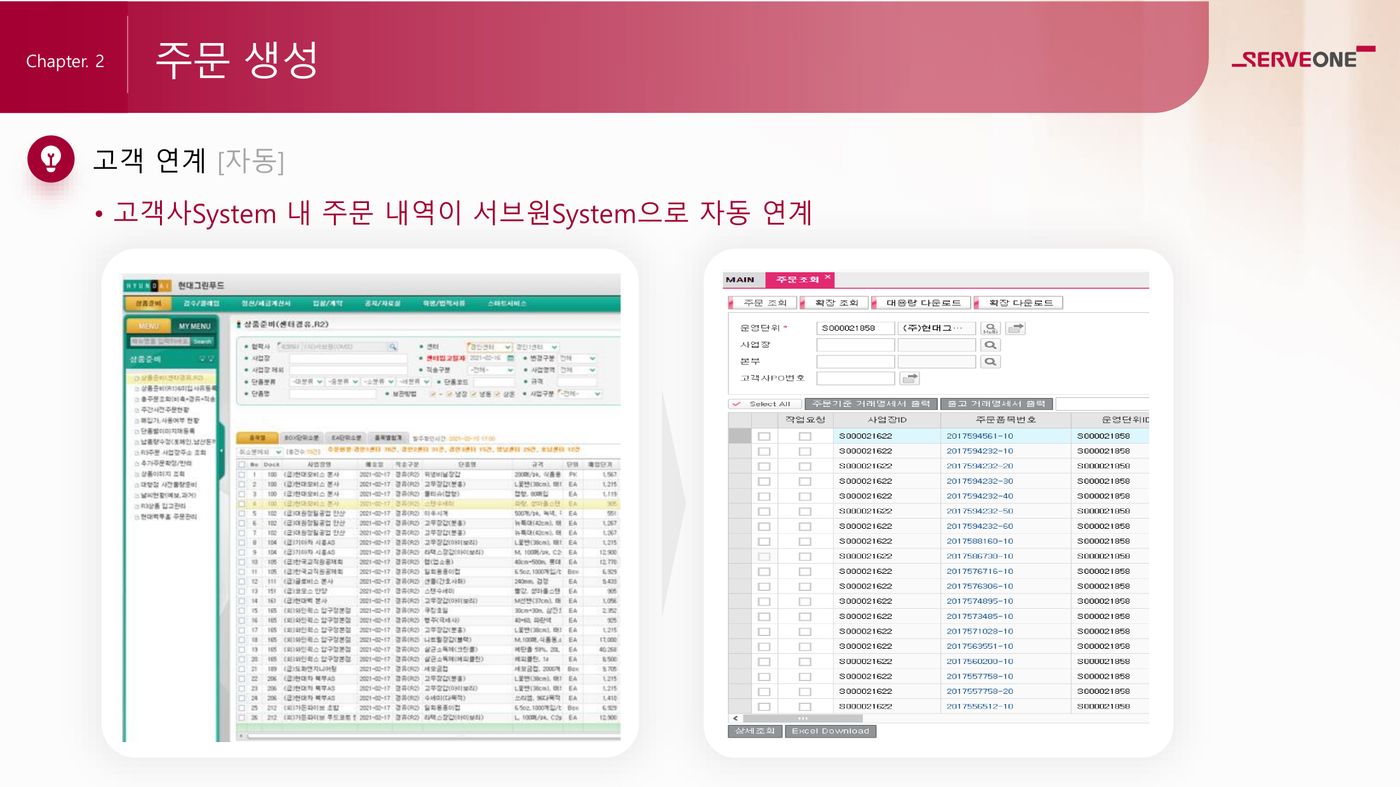Click the 협력사 search magnifier icon
This screenshot has height=787, width=1400.
pos(393,347)
